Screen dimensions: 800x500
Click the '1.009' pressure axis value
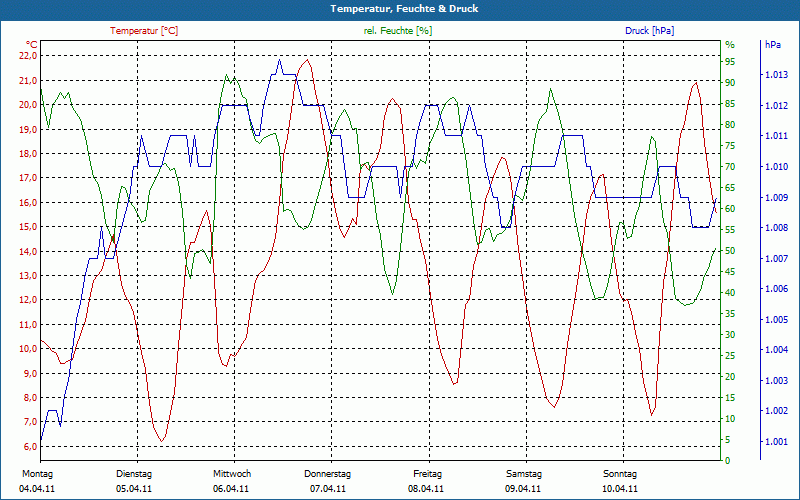(x=776, y=197)
